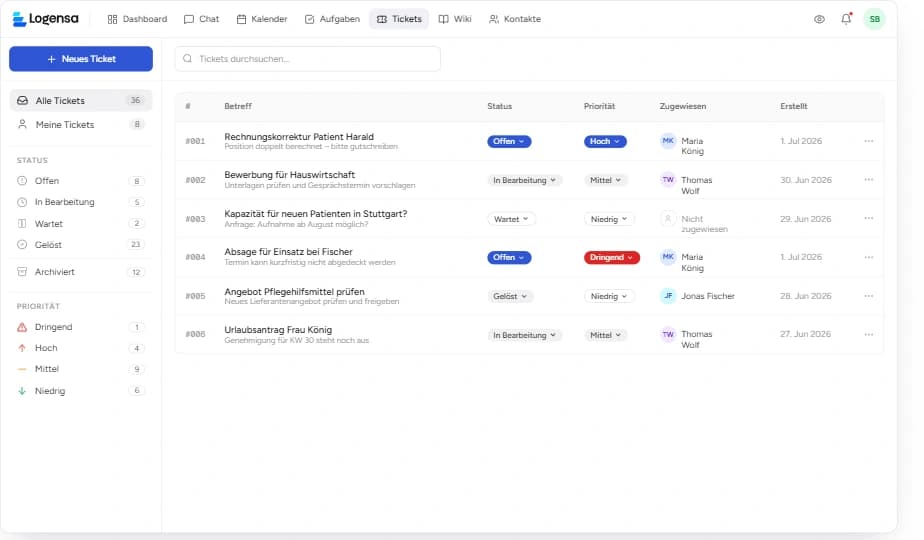
Task: Open ticket Rechnungskorrektur Patient Harald
Action: 299,137
